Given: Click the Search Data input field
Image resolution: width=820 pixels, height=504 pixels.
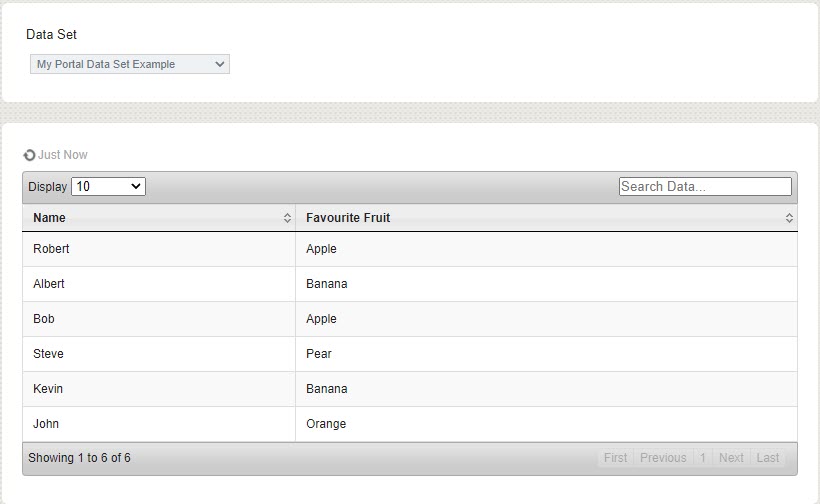Looking at the screenshot, I should (705, 187).
